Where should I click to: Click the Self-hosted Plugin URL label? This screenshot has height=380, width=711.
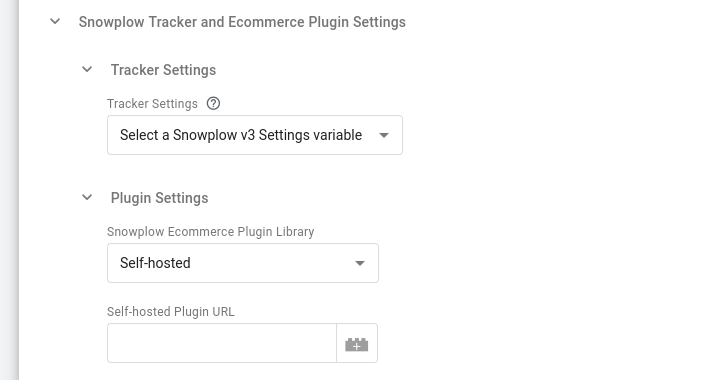coord(170,312)
